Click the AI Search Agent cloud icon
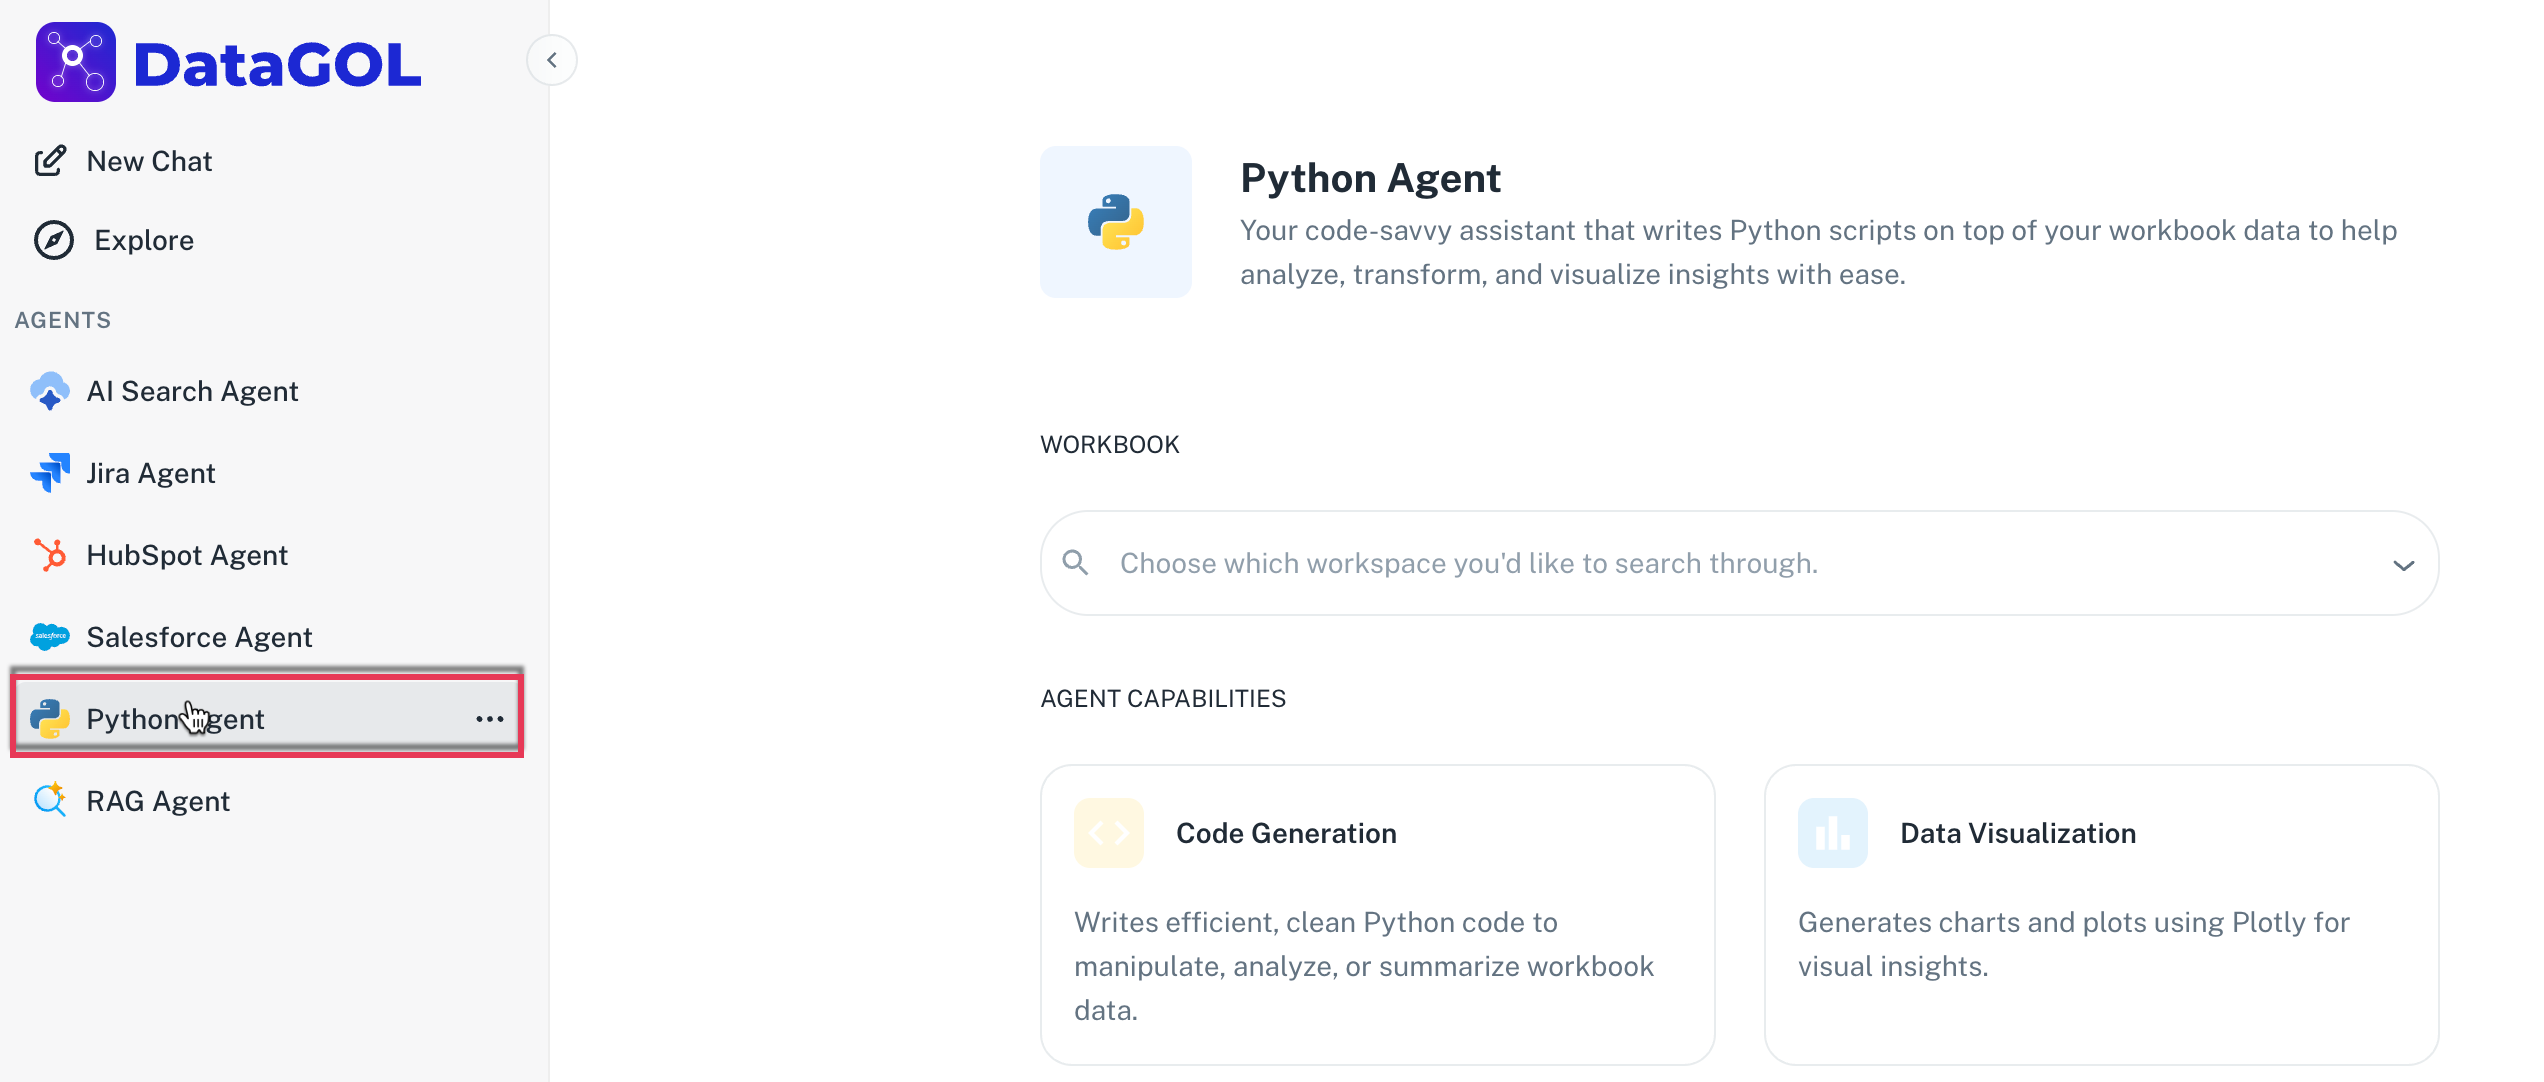The image size is (2544, 1082). click(x=50, y=391)
